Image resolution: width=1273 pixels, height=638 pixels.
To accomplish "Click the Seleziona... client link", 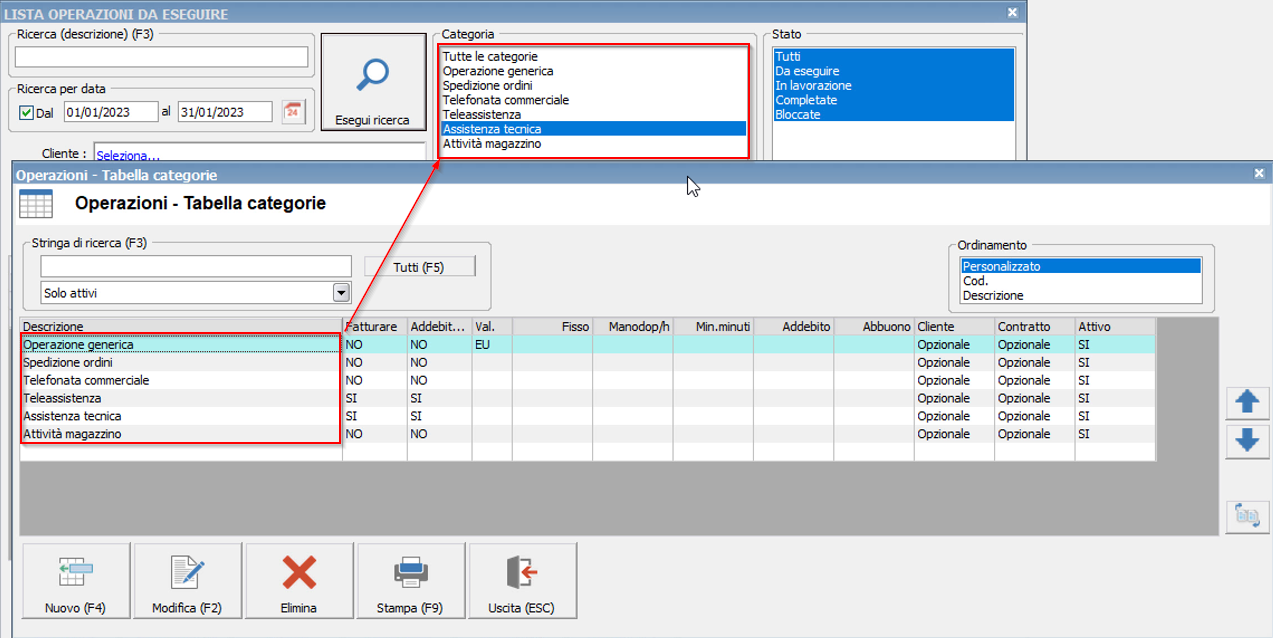I will click(128, 155).
